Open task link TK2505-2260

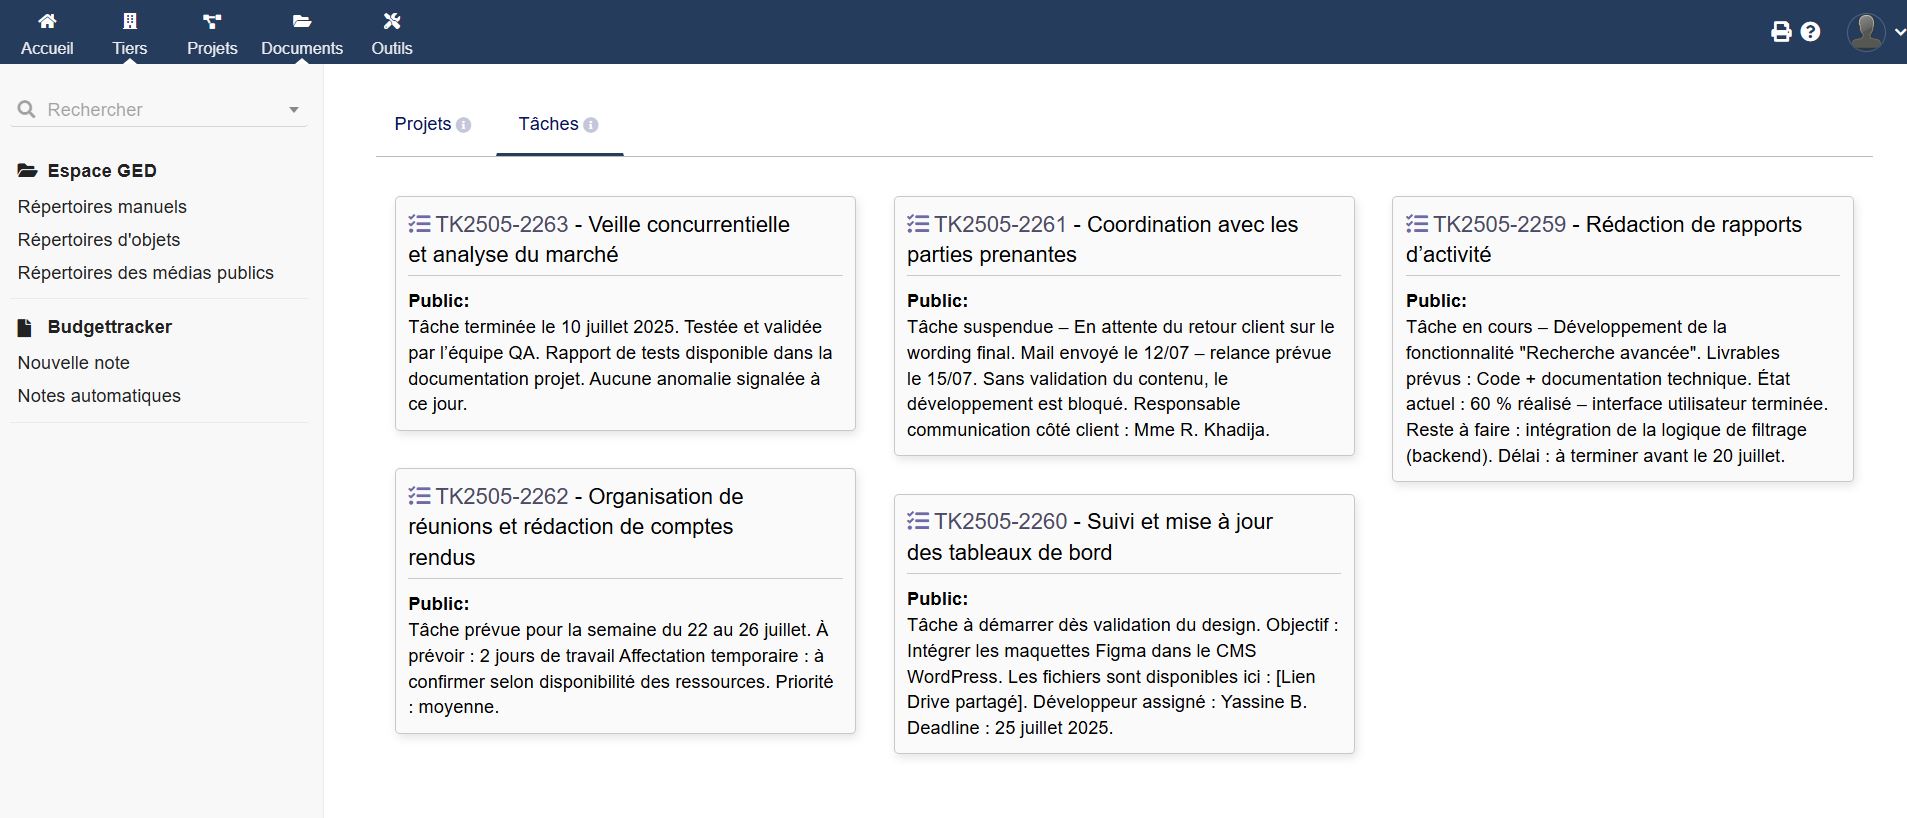(x=1000, y=521)
